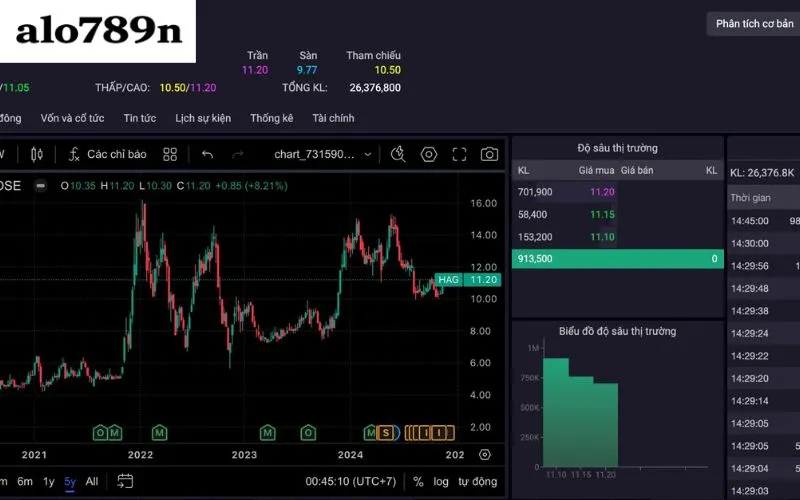The height and width of the screenshot is (500, 800).
Task: Click the HAG 11.20 price label
Action: [x=467, y=280]
